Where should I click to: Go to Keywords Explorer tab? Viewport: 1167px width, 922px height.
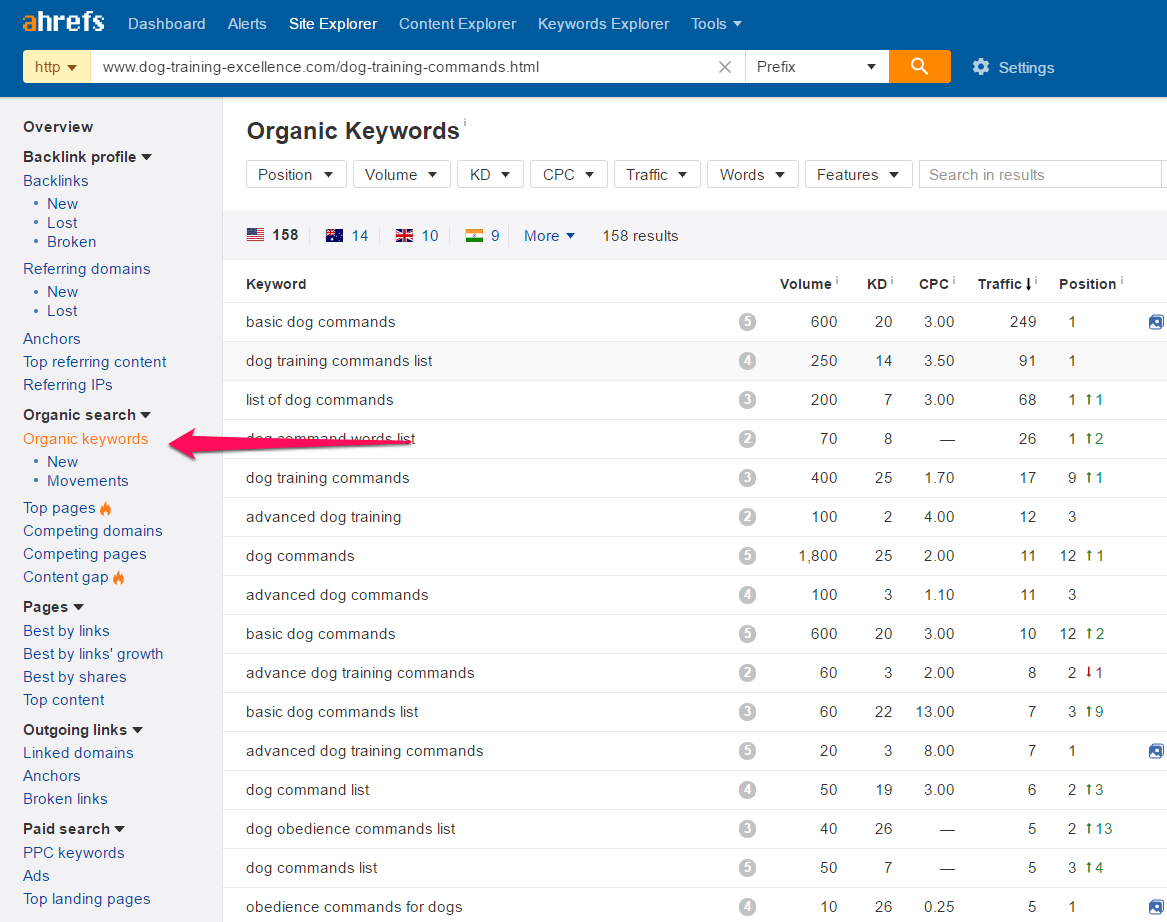pos(603,24)
